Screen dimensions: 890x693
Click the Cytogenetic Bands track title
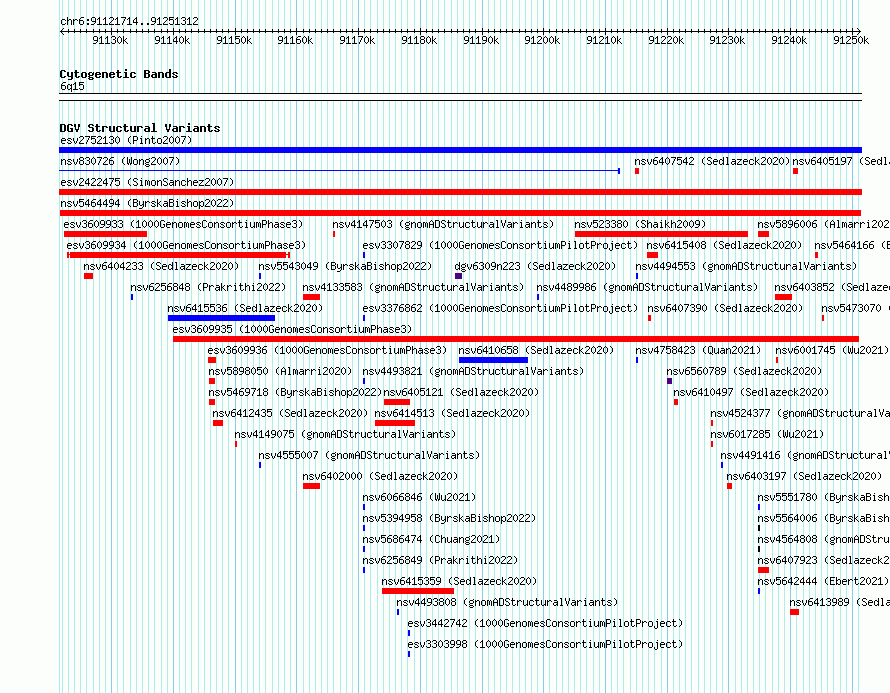119,74
